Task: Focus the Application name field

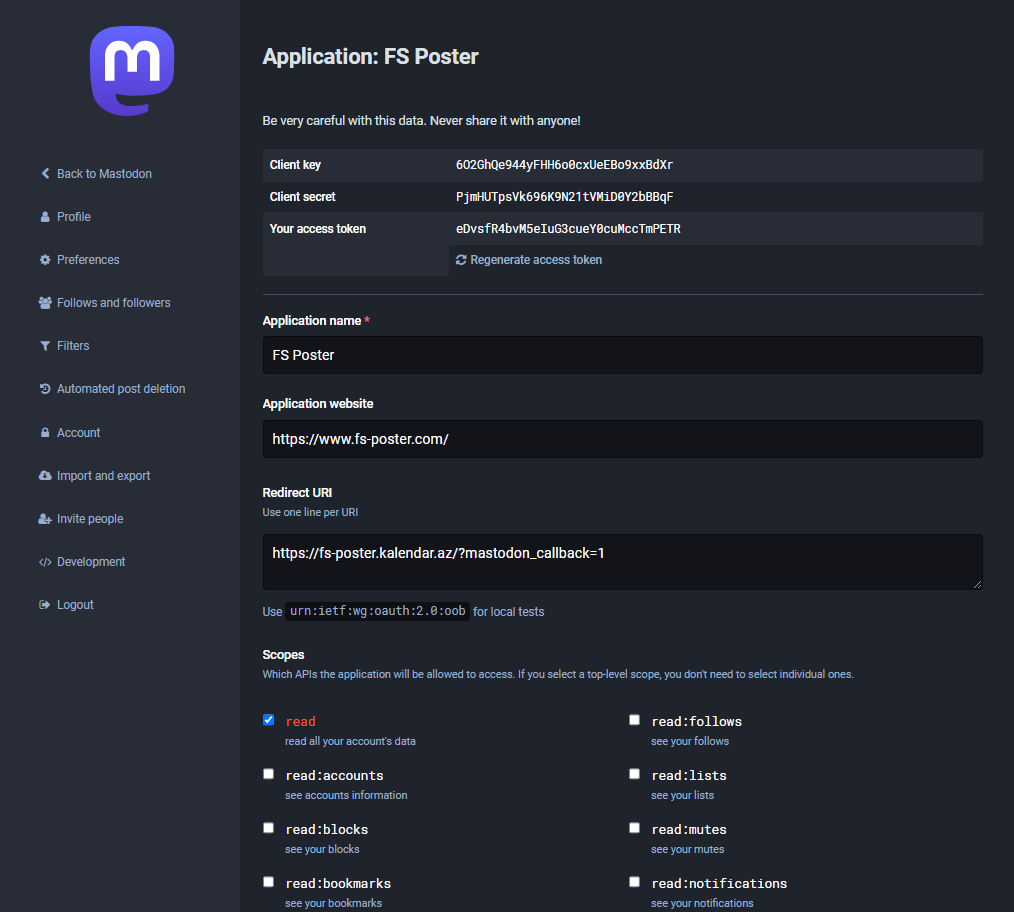Action: [x=623, y=355]
